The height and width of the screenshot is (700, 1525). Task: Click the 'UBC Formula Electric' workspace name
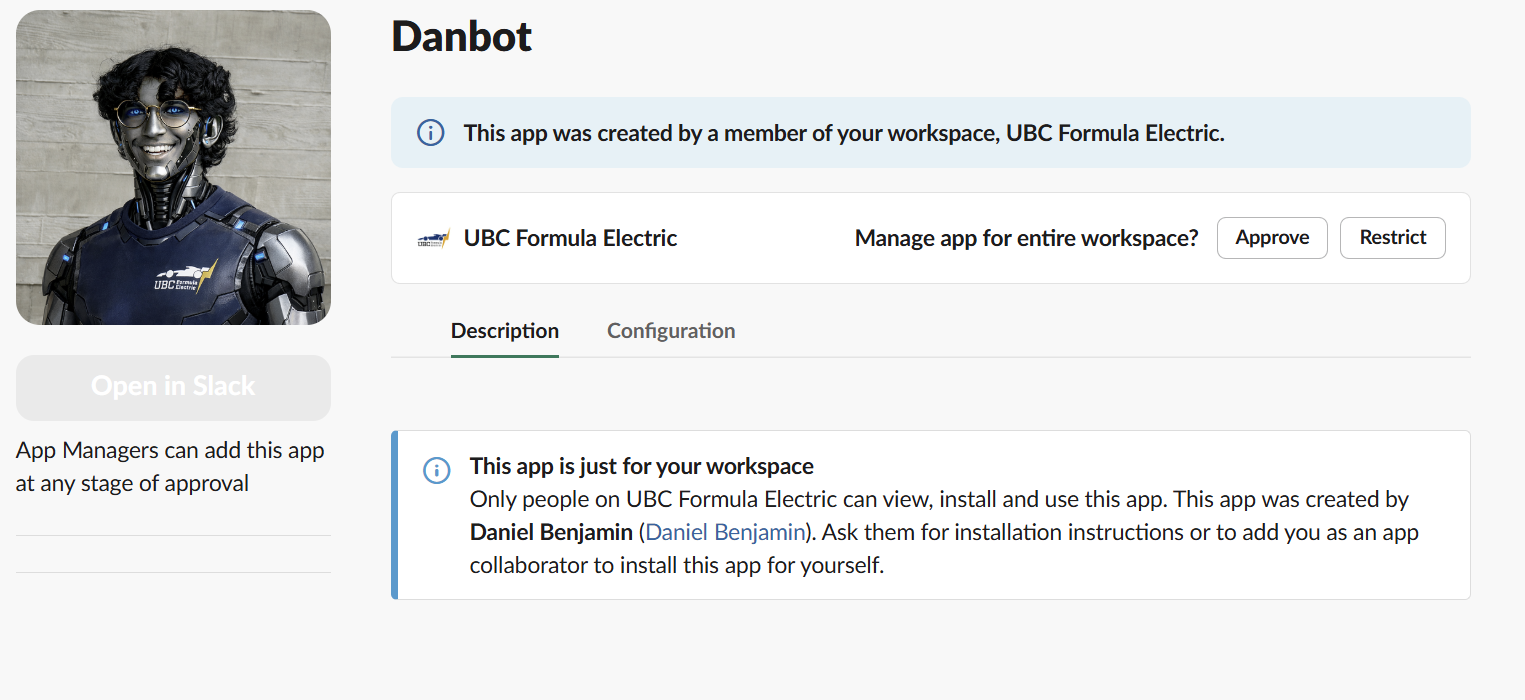point(571,238)
